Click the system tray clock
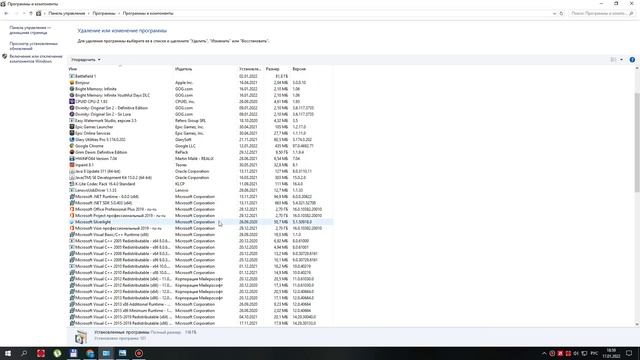The width and height of the screenshot is (640, 360). (611, 353)
